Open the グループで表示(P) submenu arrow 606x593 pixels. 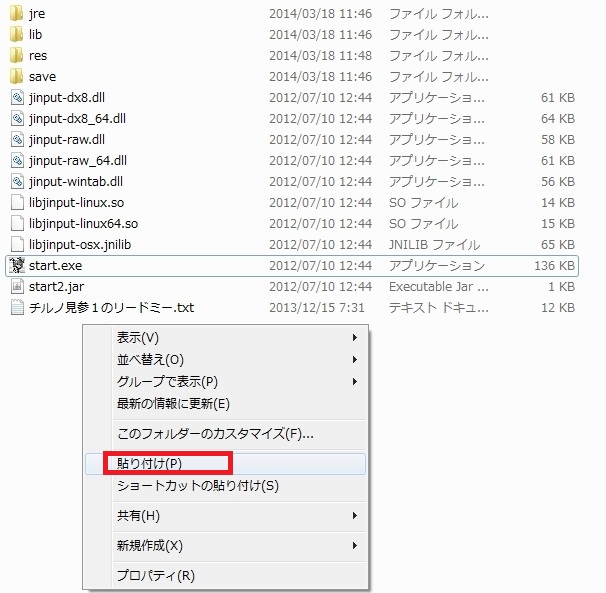(355, 382)
